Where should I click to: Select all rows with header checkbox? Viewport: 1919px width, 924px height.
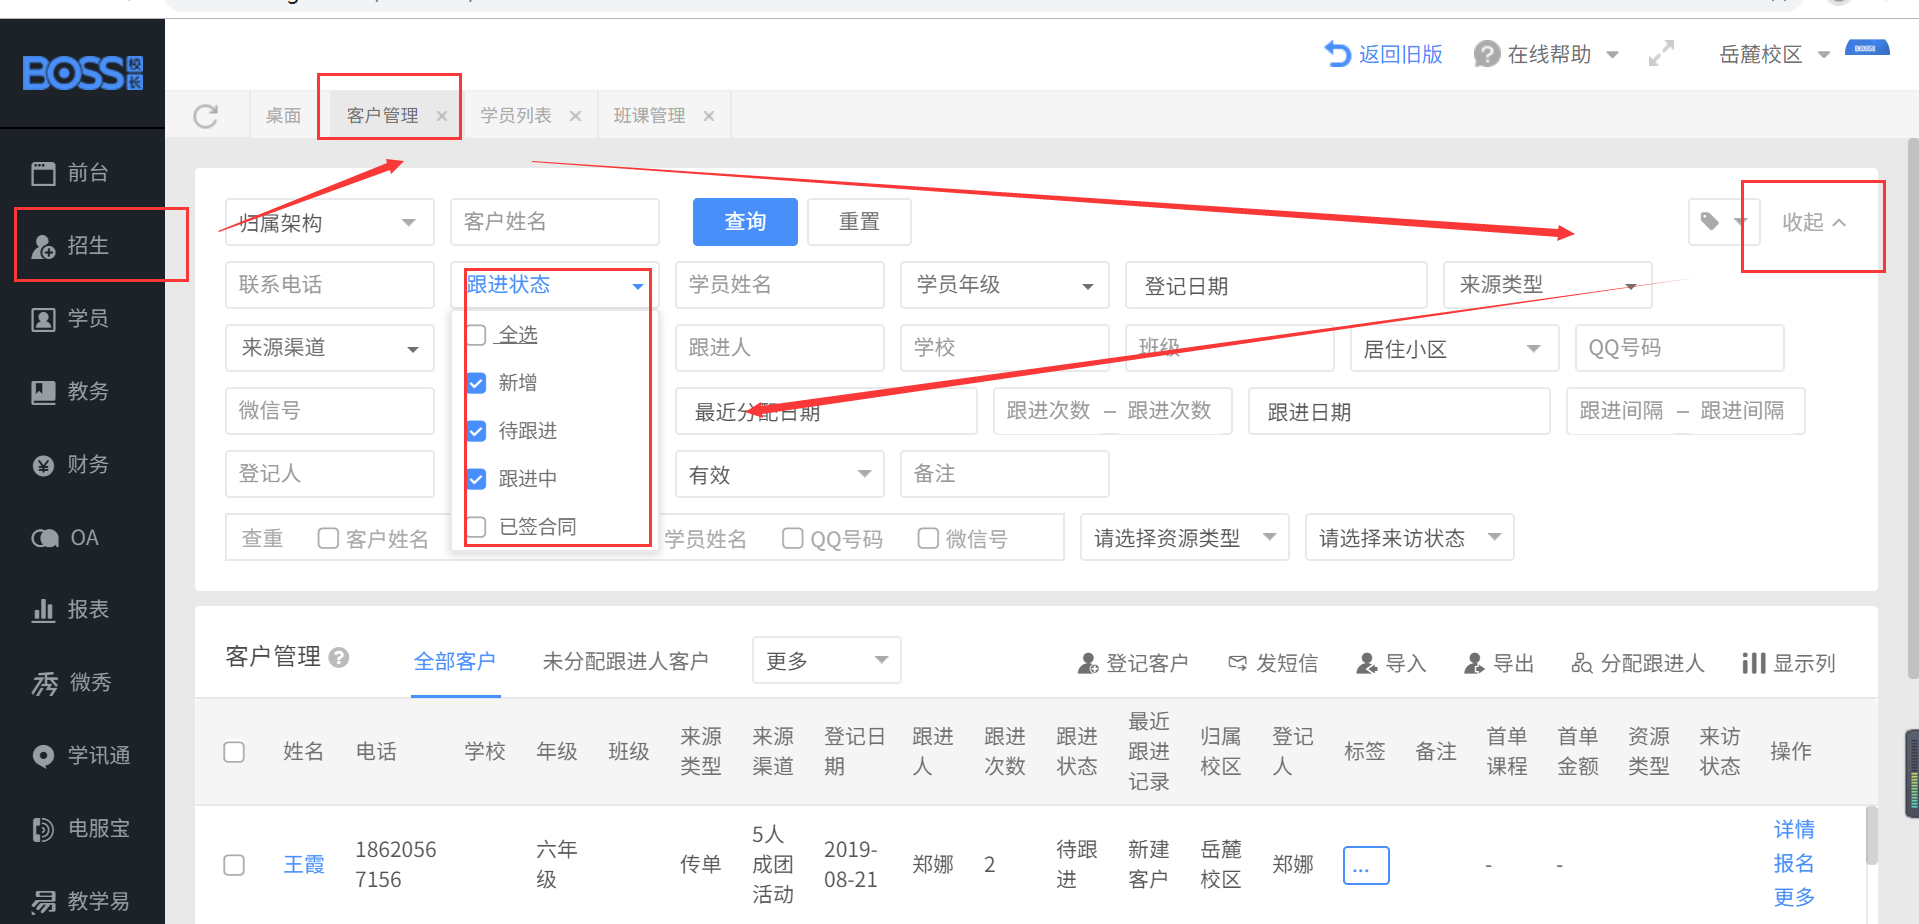[x=234, y=752]
